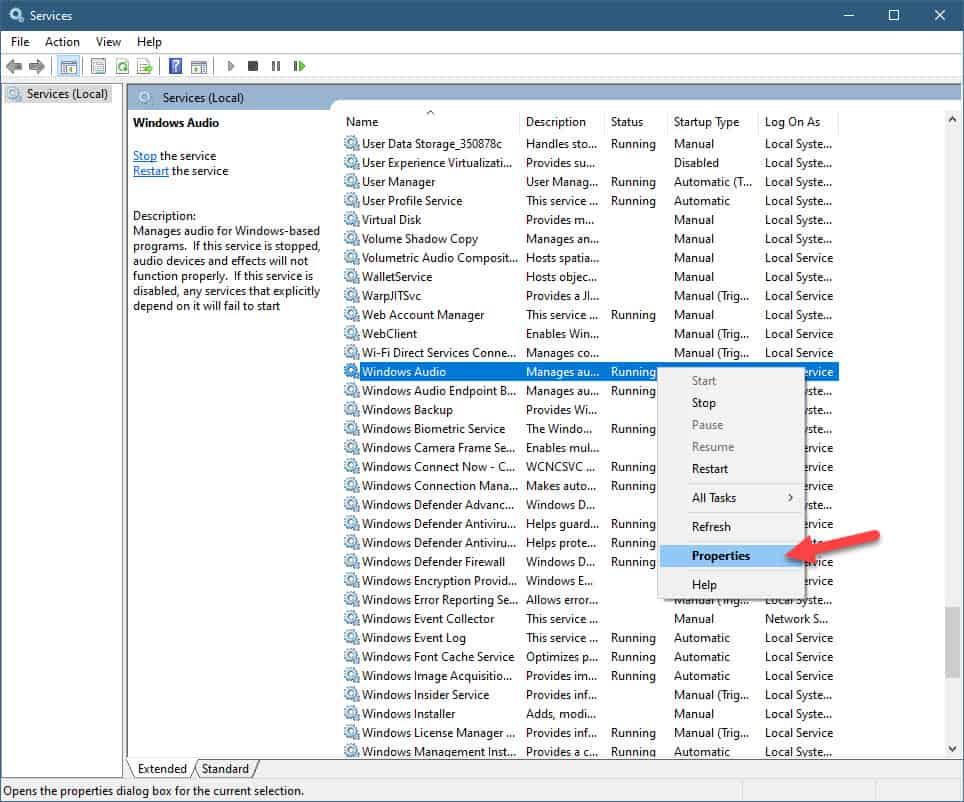Click gear icon beside Windows Backup row

click(351, 410)
